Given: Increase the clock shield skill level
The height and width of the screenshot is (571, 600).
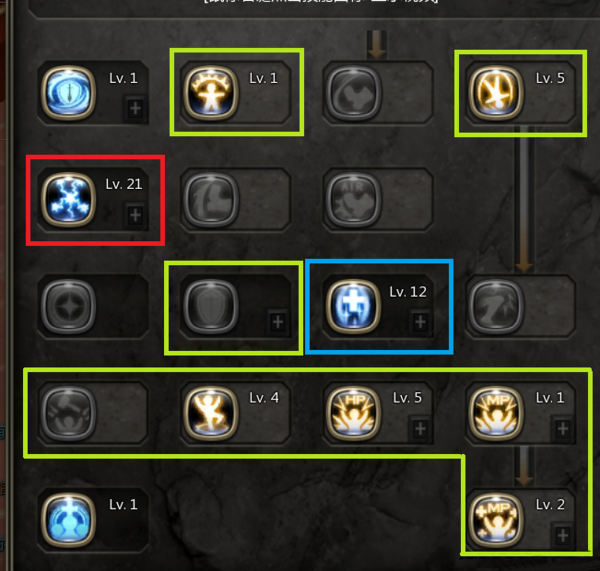Looking at the screenshot, I should tap(135, 108).
